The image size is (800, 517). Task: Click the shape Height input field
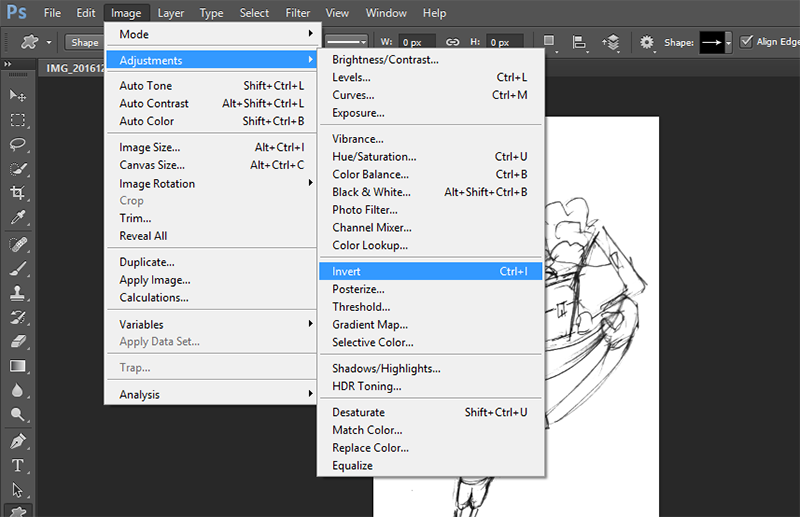[x=505, y=42]
